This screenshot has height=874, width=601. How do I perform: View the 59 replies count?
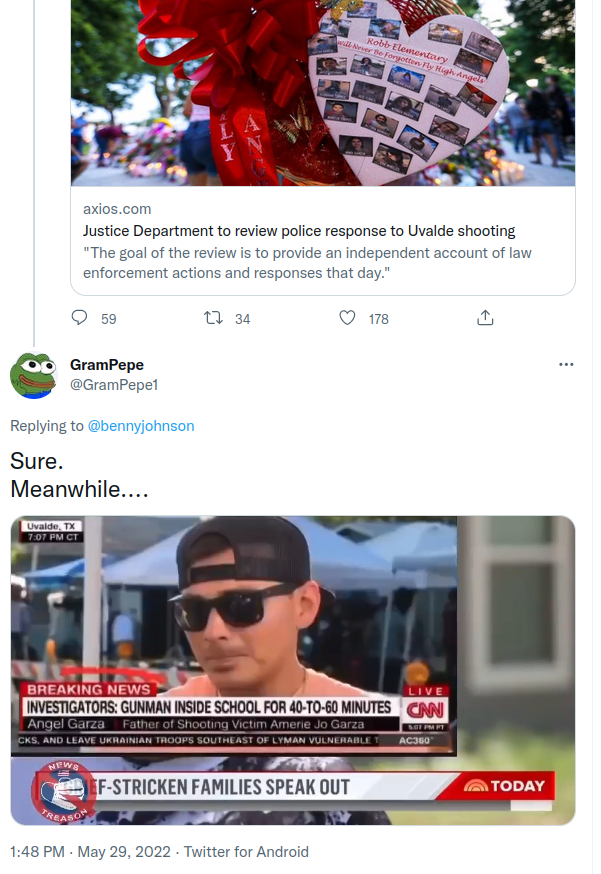[109, 319]
